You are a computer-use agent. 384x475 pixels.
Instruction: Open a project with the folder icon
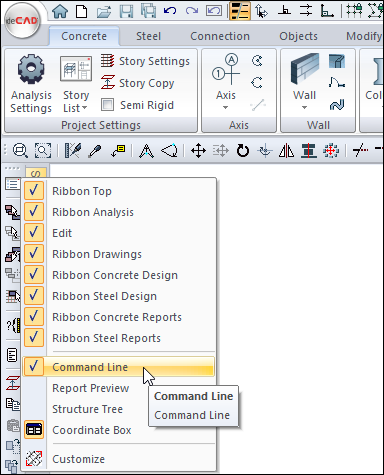(x=104, y=12)
